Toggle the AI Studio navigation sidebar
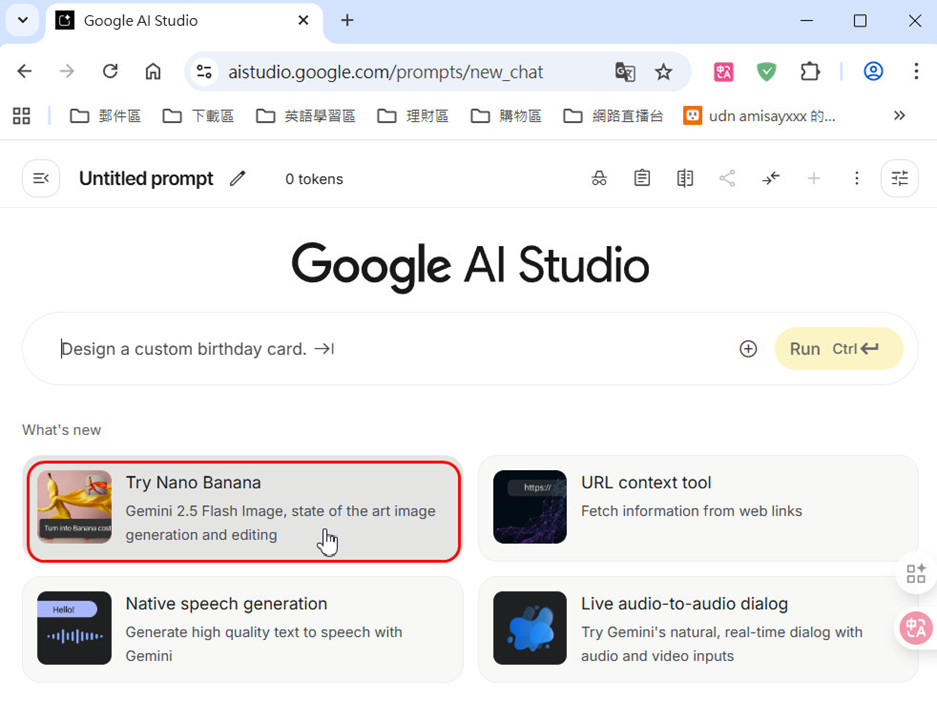Screen dimensions: 937x701 point(41,178)
